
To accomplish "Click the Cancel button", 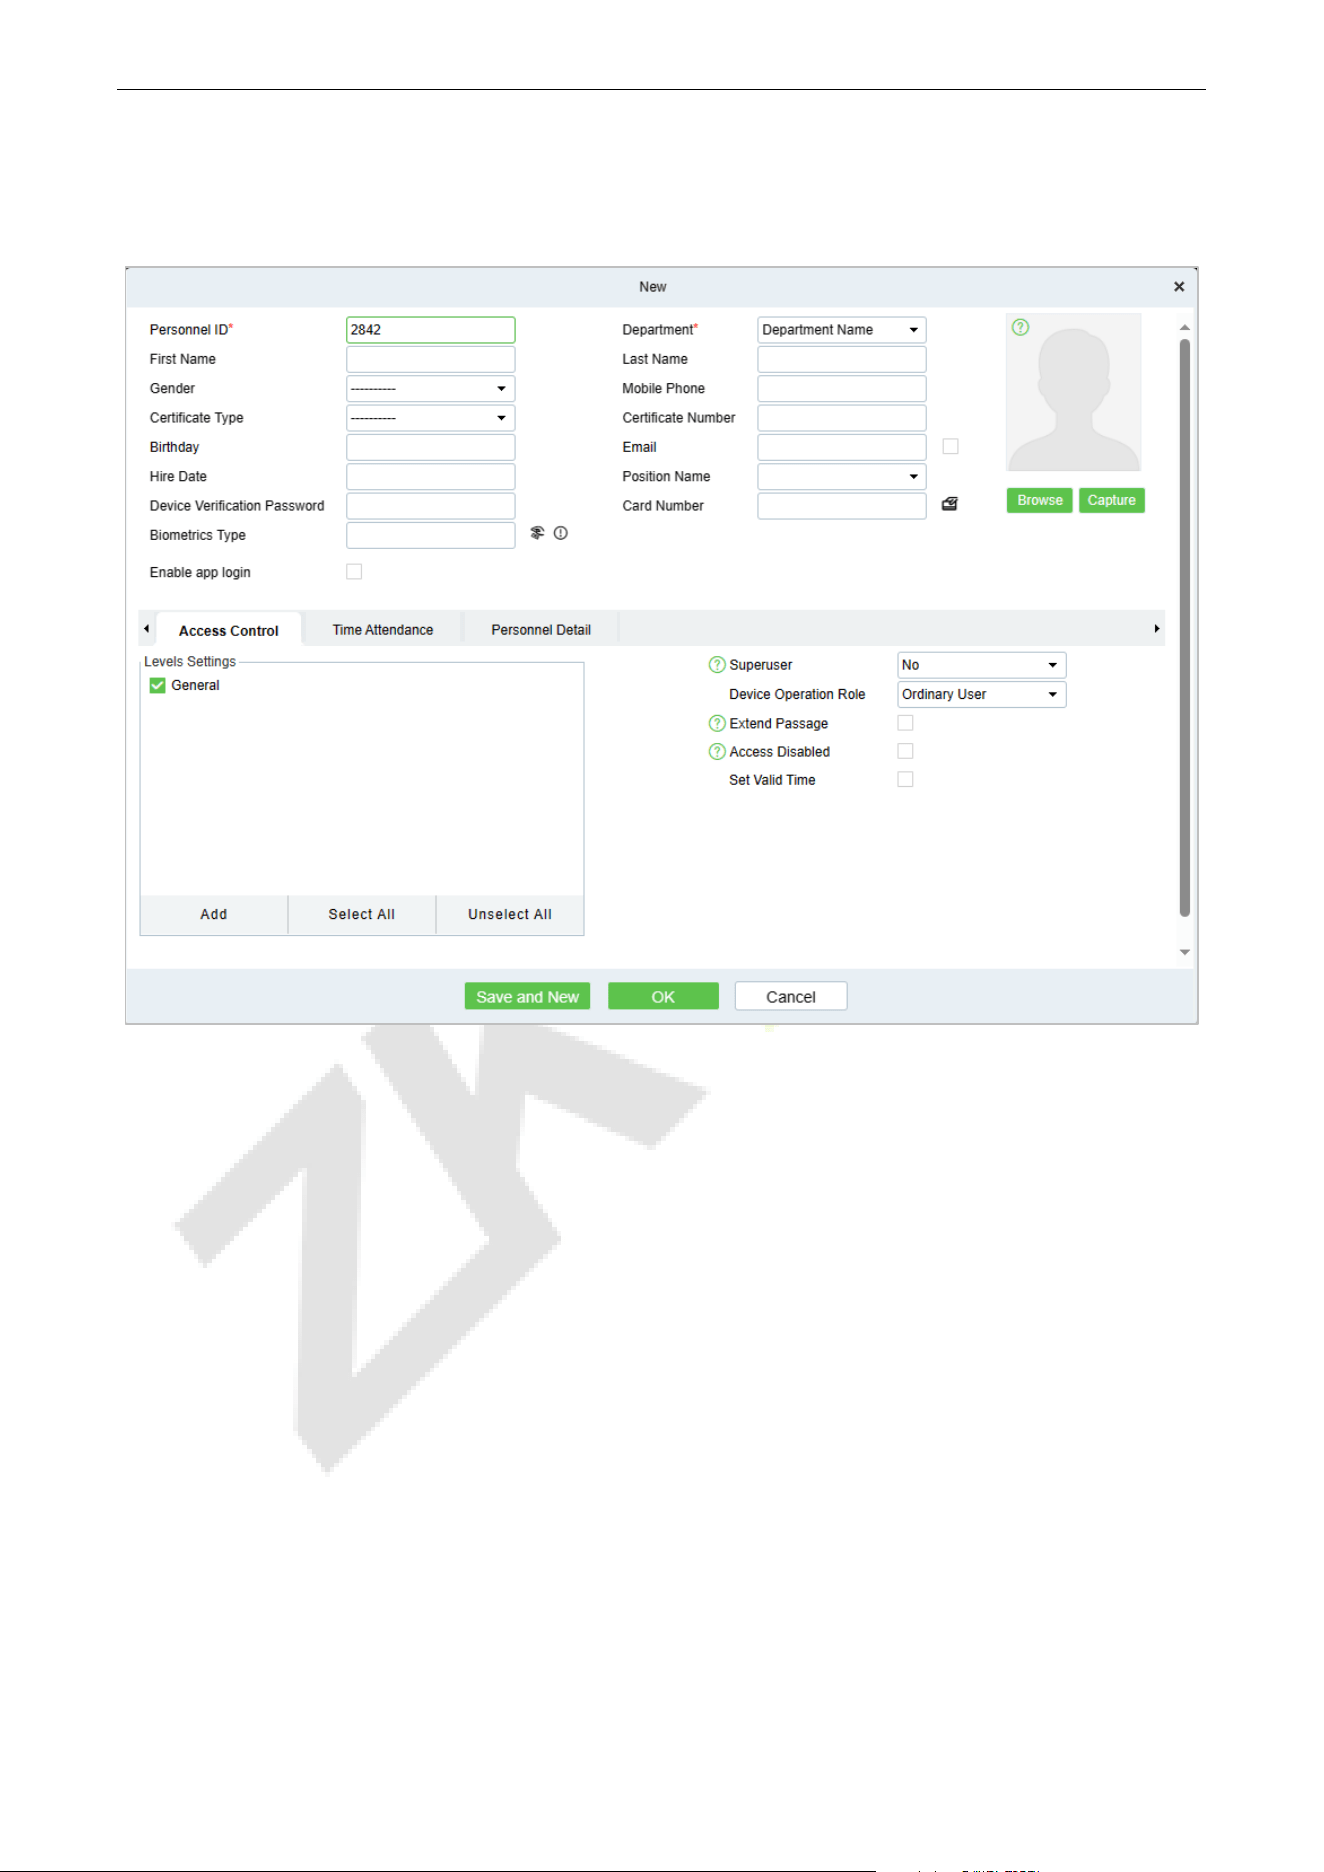I will pyautogui.click(x=791, y=996).
